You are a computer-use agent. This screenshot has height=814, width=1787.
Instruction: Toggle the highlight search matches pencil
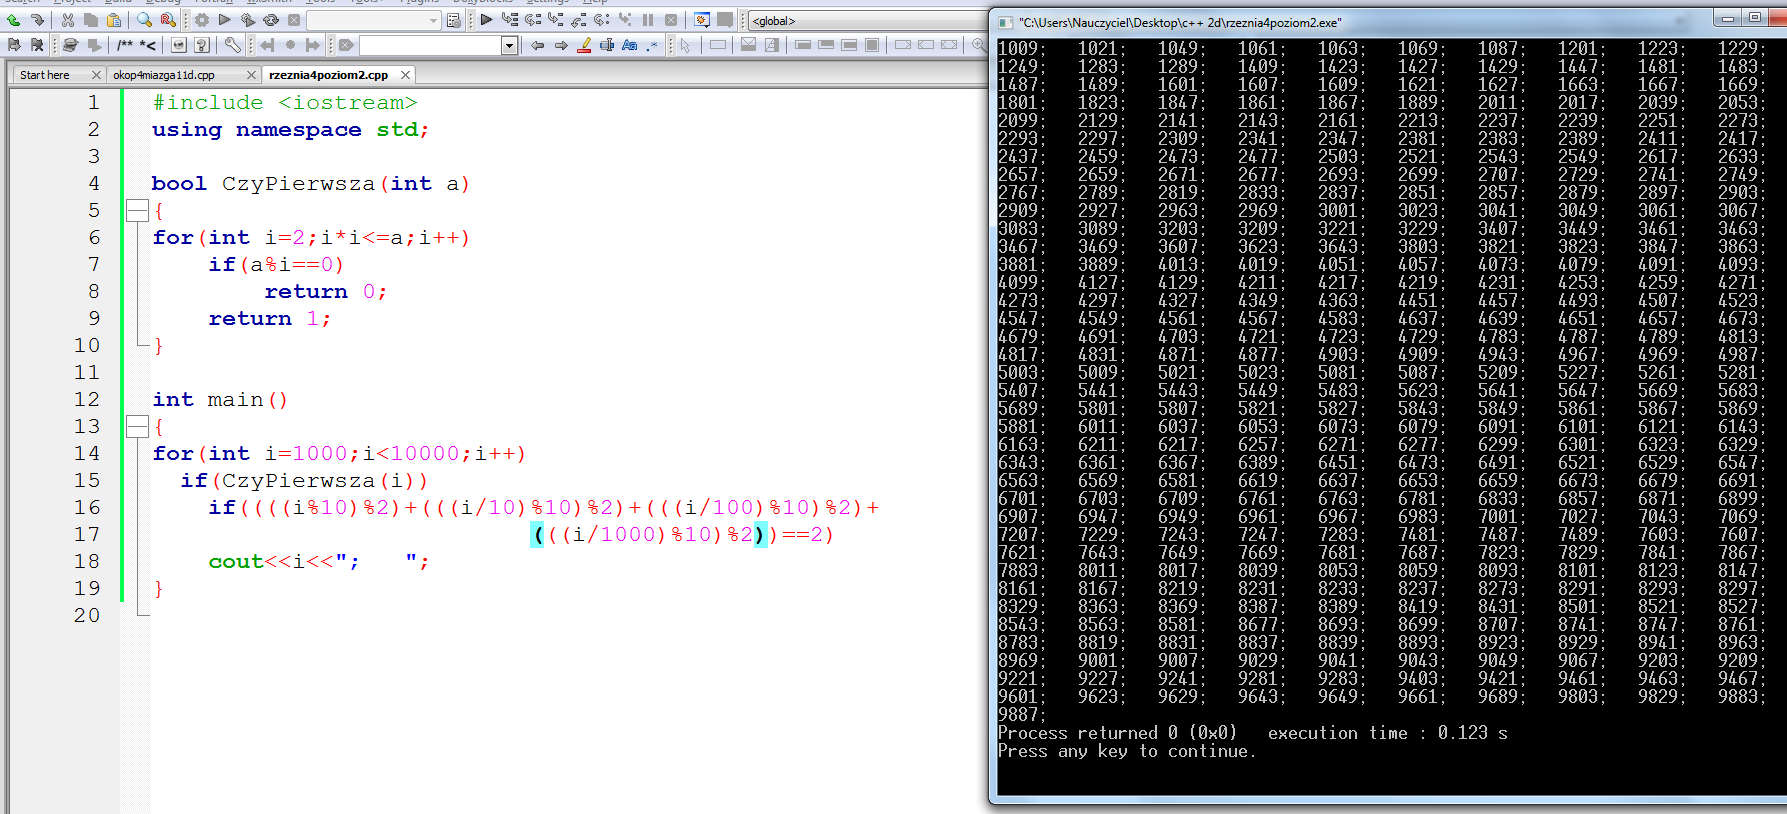tap(584, 45)
